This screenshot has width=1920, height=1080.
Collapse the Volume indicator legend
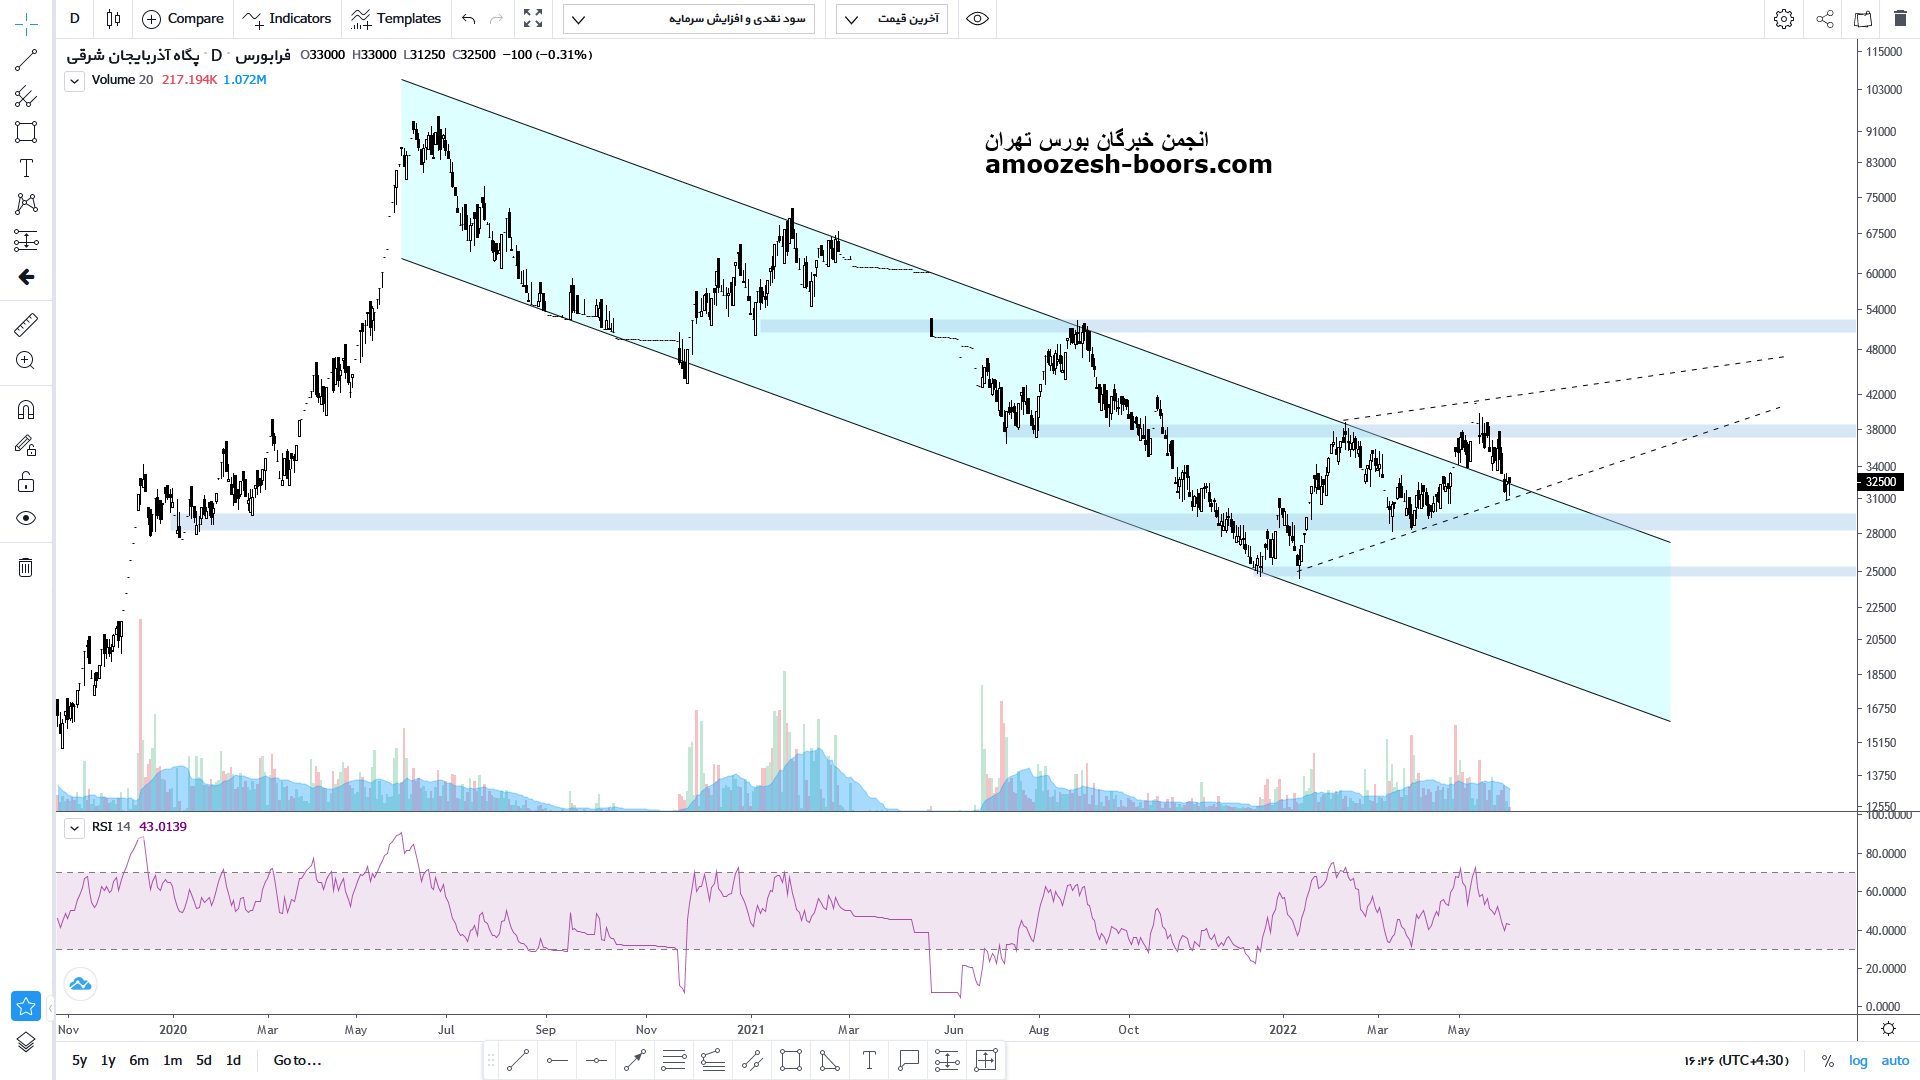(x=74, y=81)
